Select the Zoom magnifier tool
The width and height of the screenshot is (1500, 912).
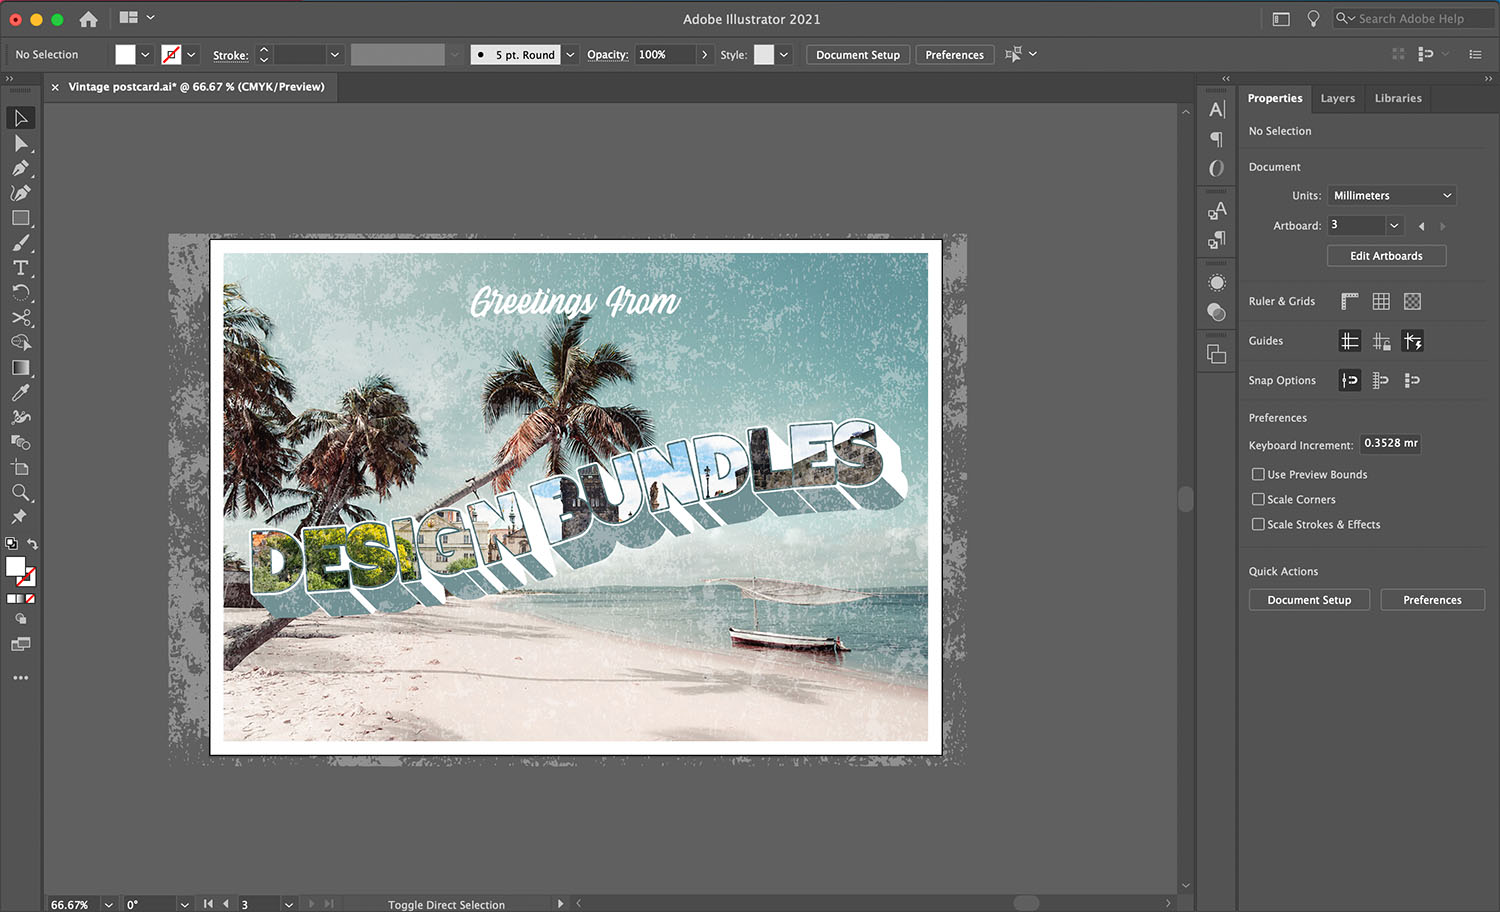[20, 492]
